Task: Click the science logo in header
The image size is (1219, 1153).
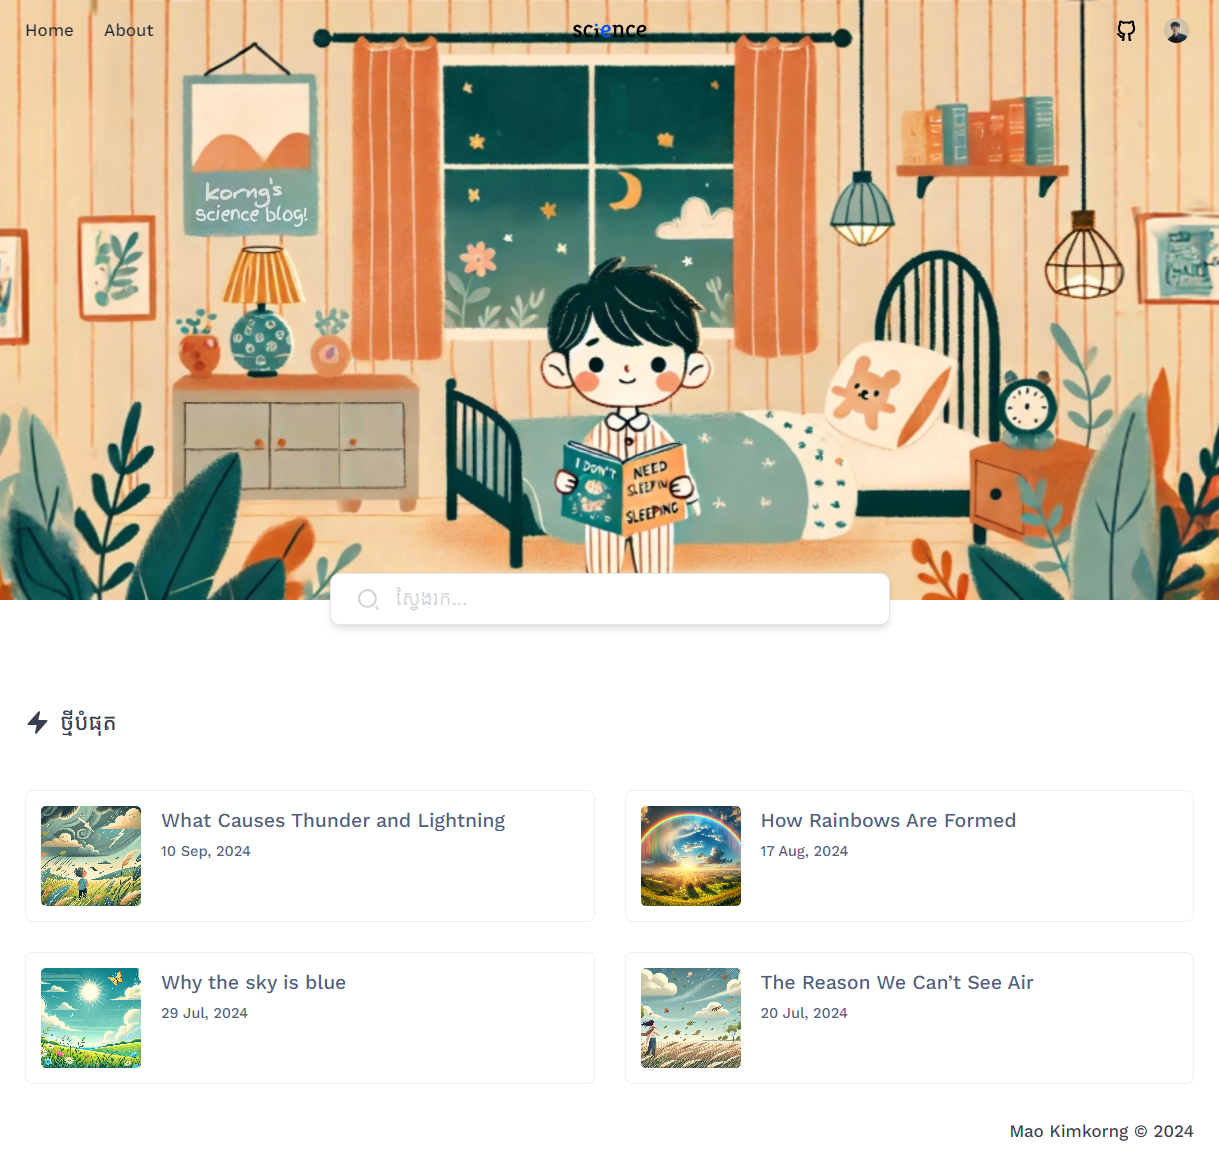Action: (609, 30)
